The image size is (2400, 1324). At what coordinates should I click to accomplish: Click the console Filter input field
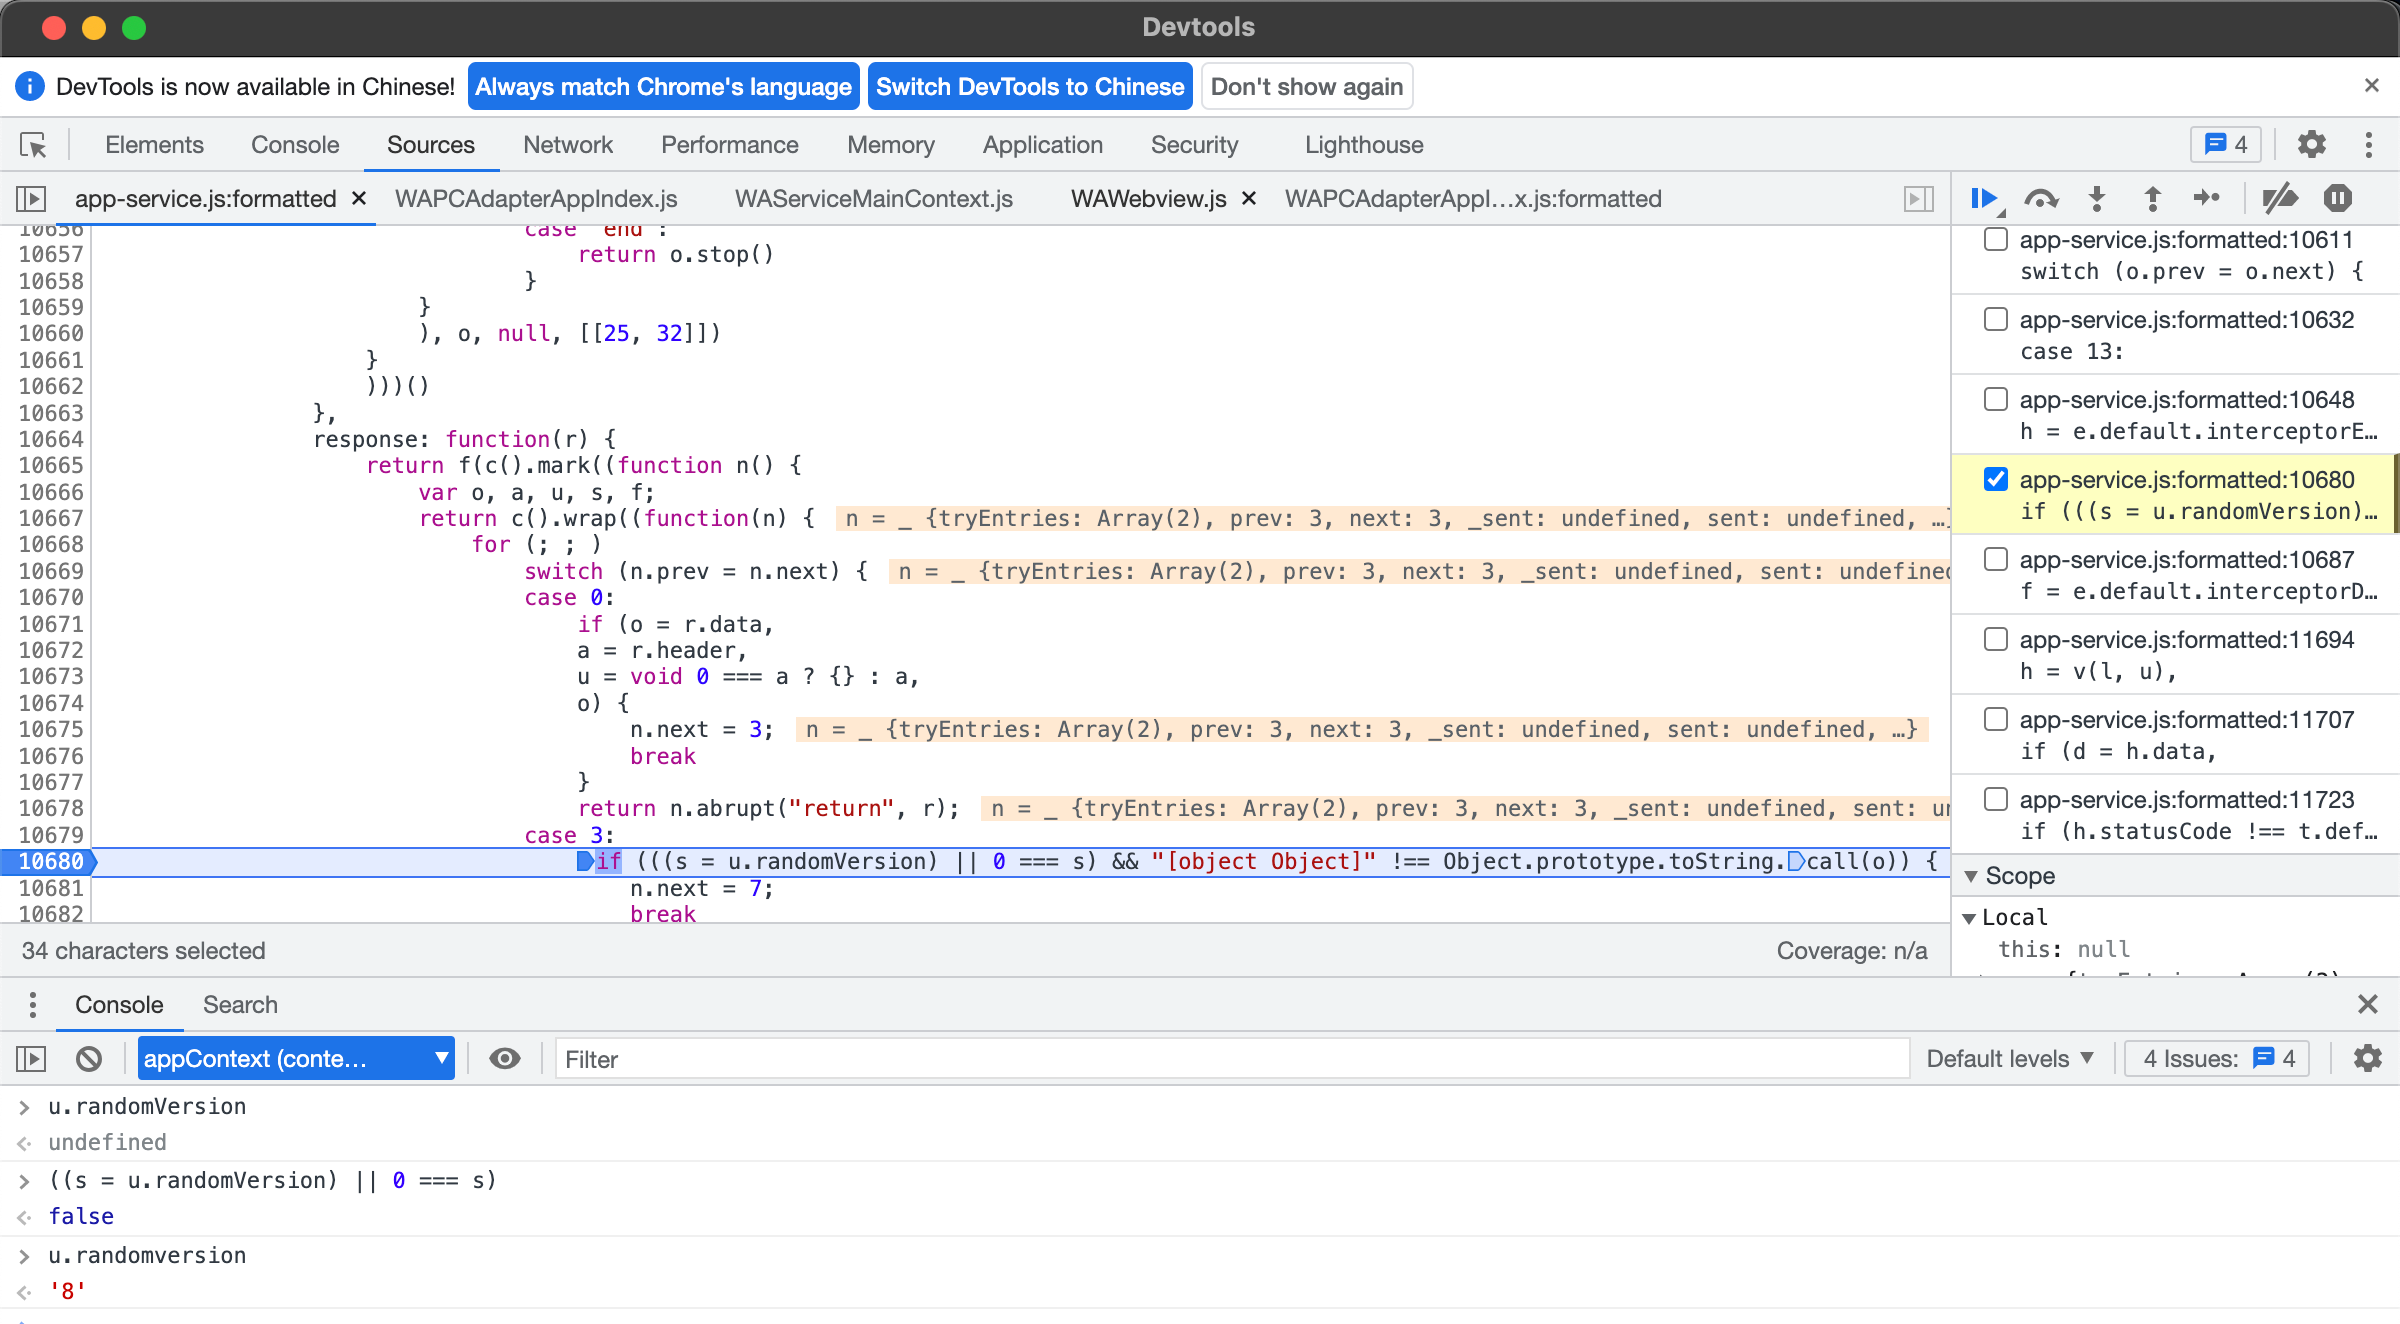pyautogui.click(x=1232, y=1058)
